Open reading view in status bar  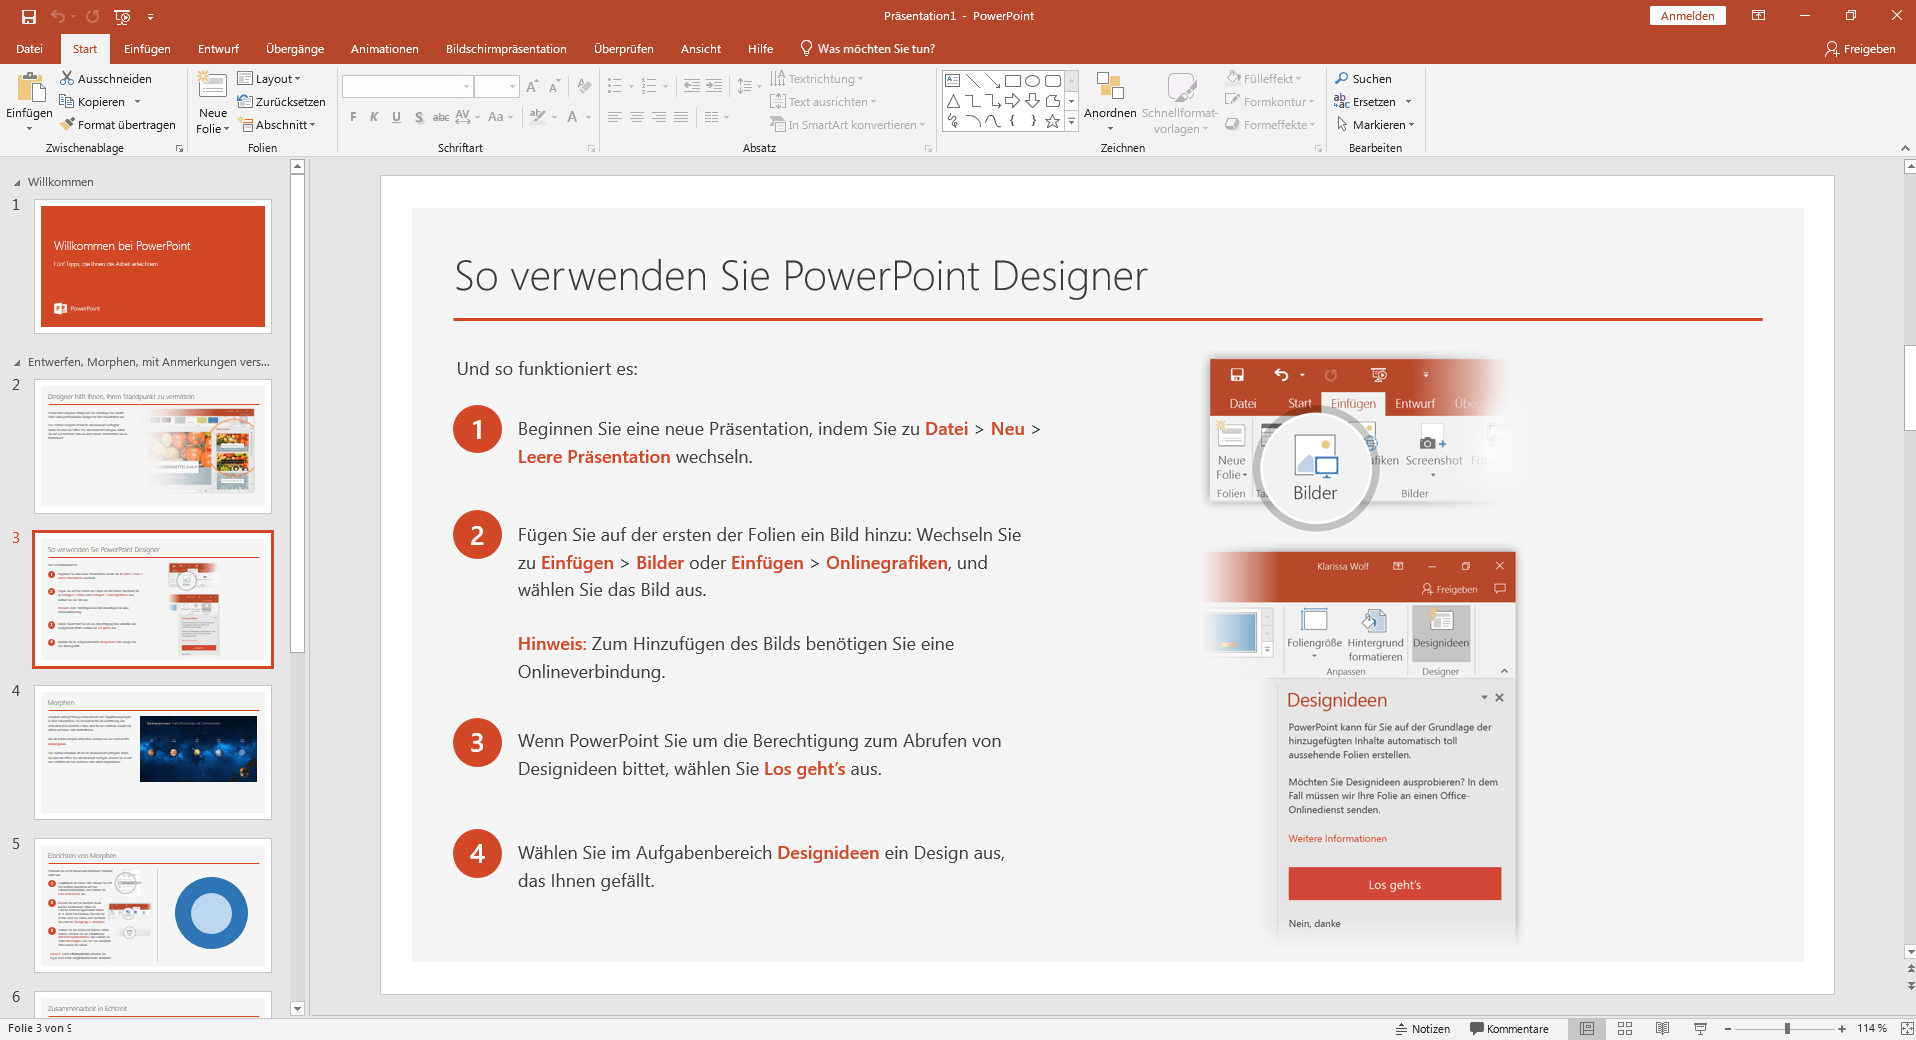pos(1662,1028)
